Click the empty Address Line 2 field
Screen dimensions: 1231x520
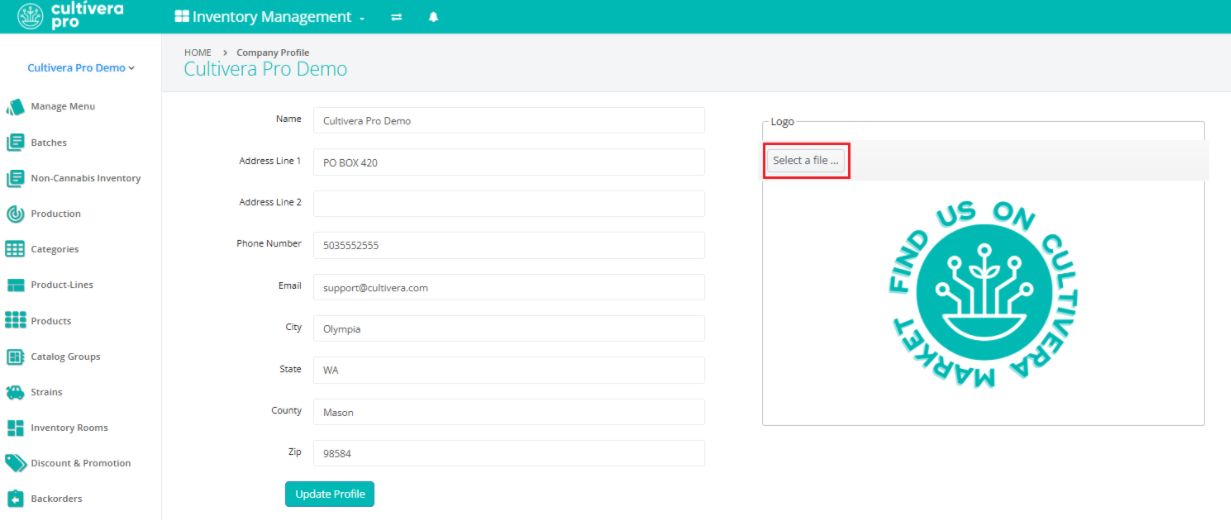(509, 203)
